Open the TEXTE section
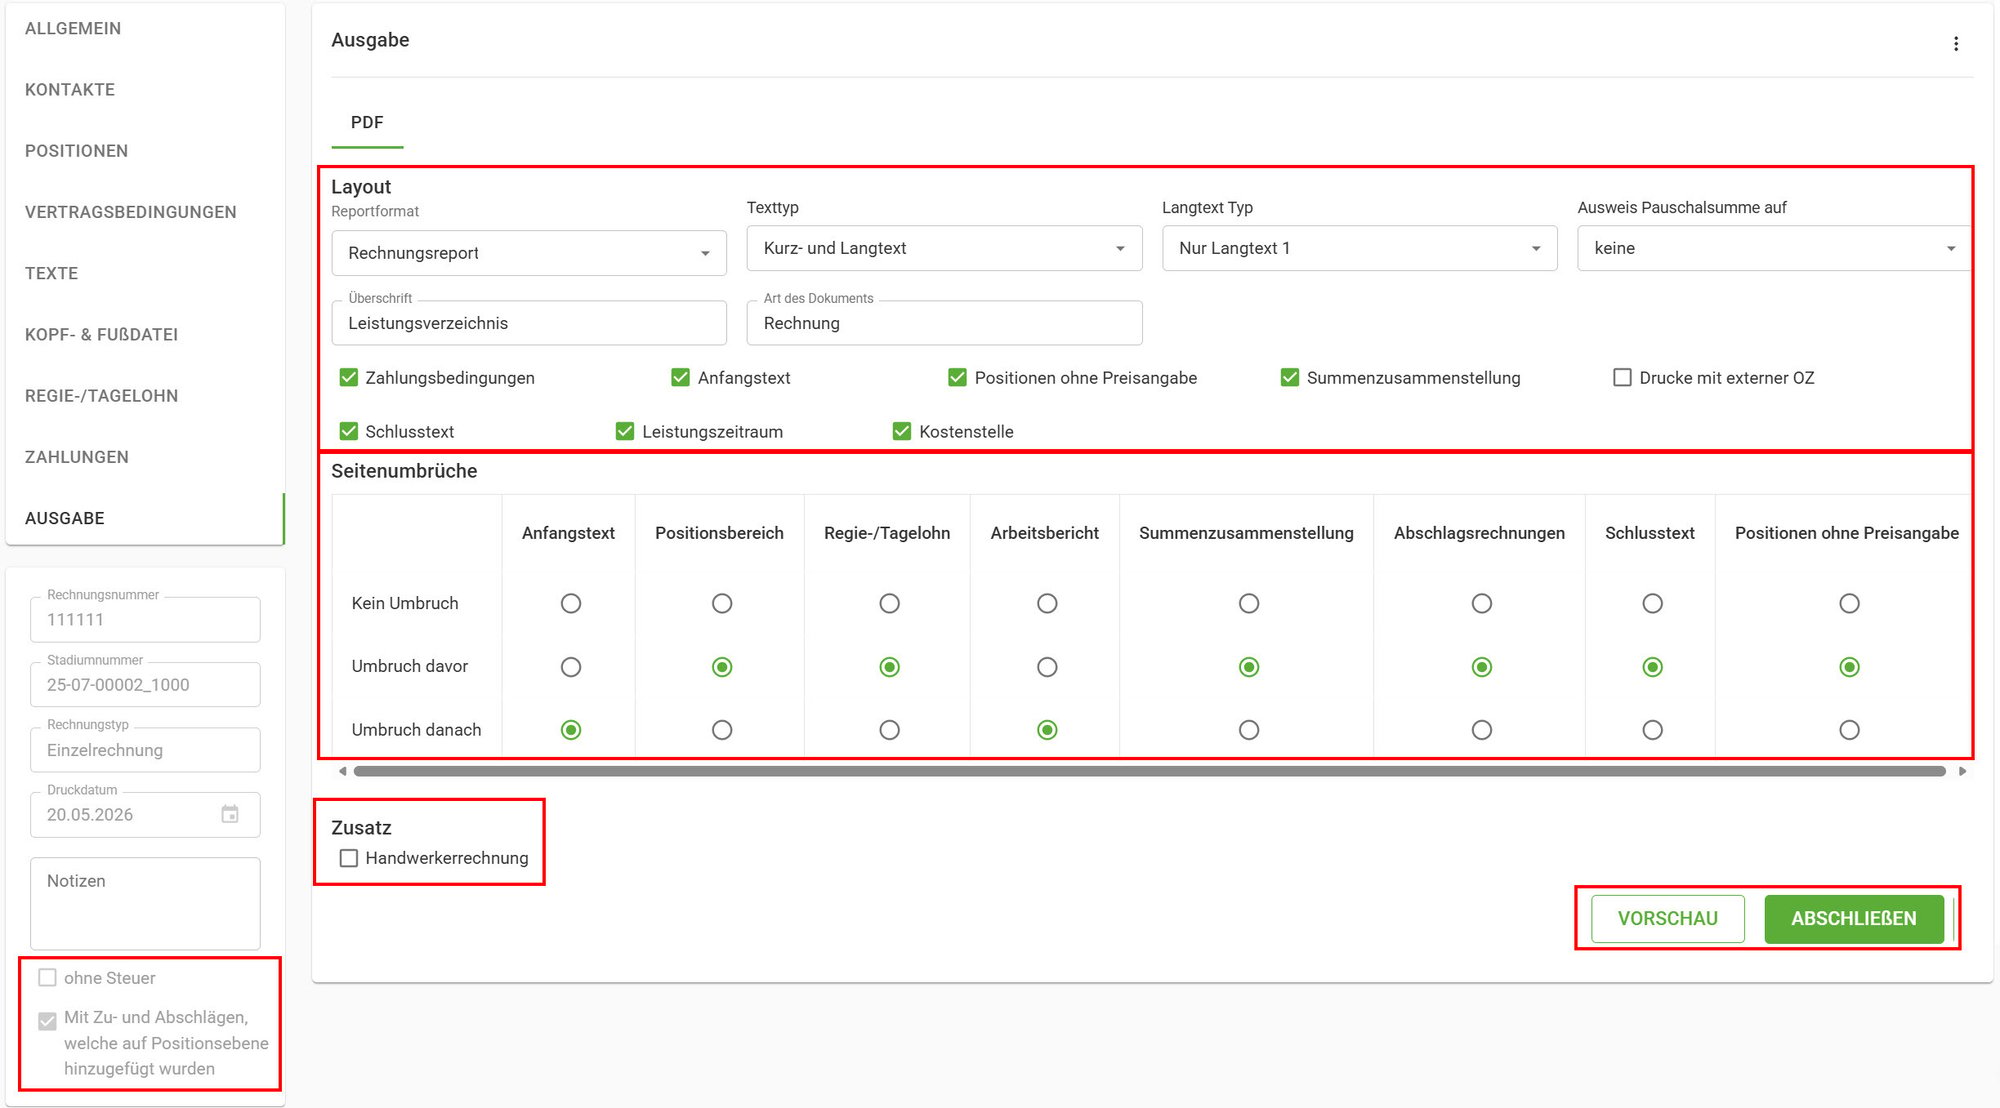 (51, 273)
